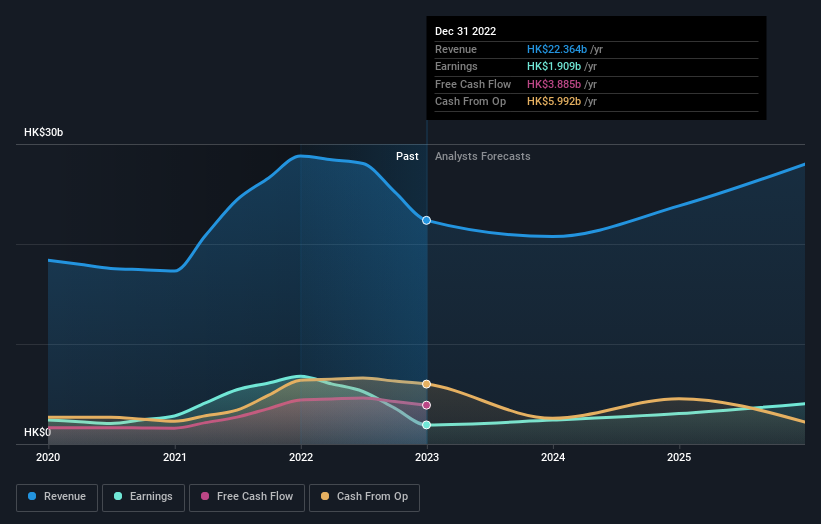Click the Revenue row label in tooltip
The width and height of the screenshot is (821, 524).
pyautogui.click(x=456, y=49)
